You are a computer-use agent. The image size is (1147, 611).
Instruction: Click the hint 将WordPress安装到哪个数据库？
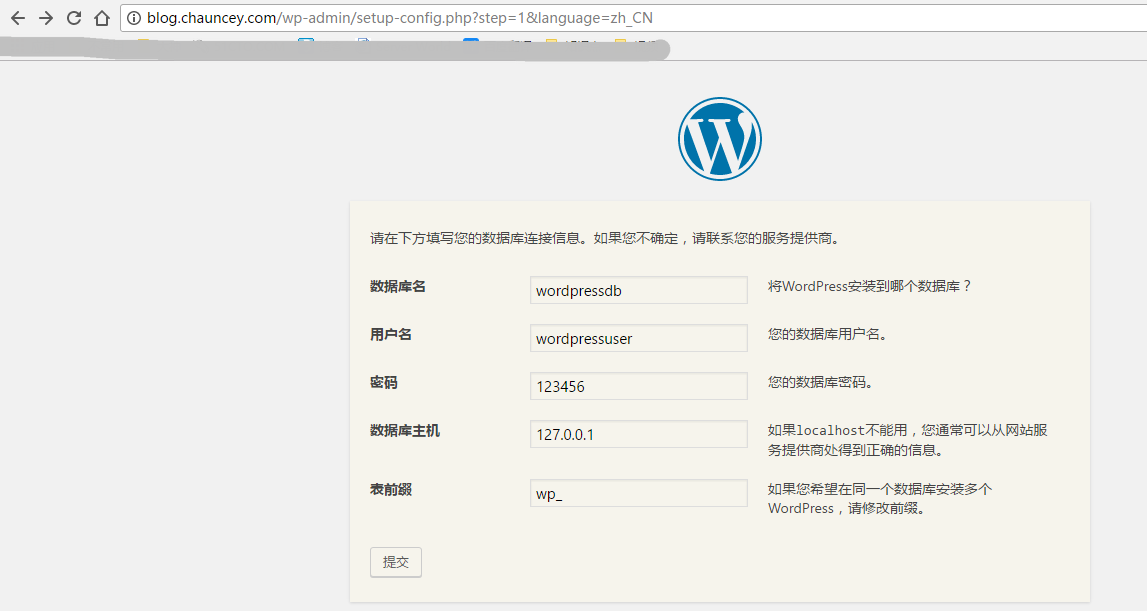pyautogui.click(x=870, y=286)
